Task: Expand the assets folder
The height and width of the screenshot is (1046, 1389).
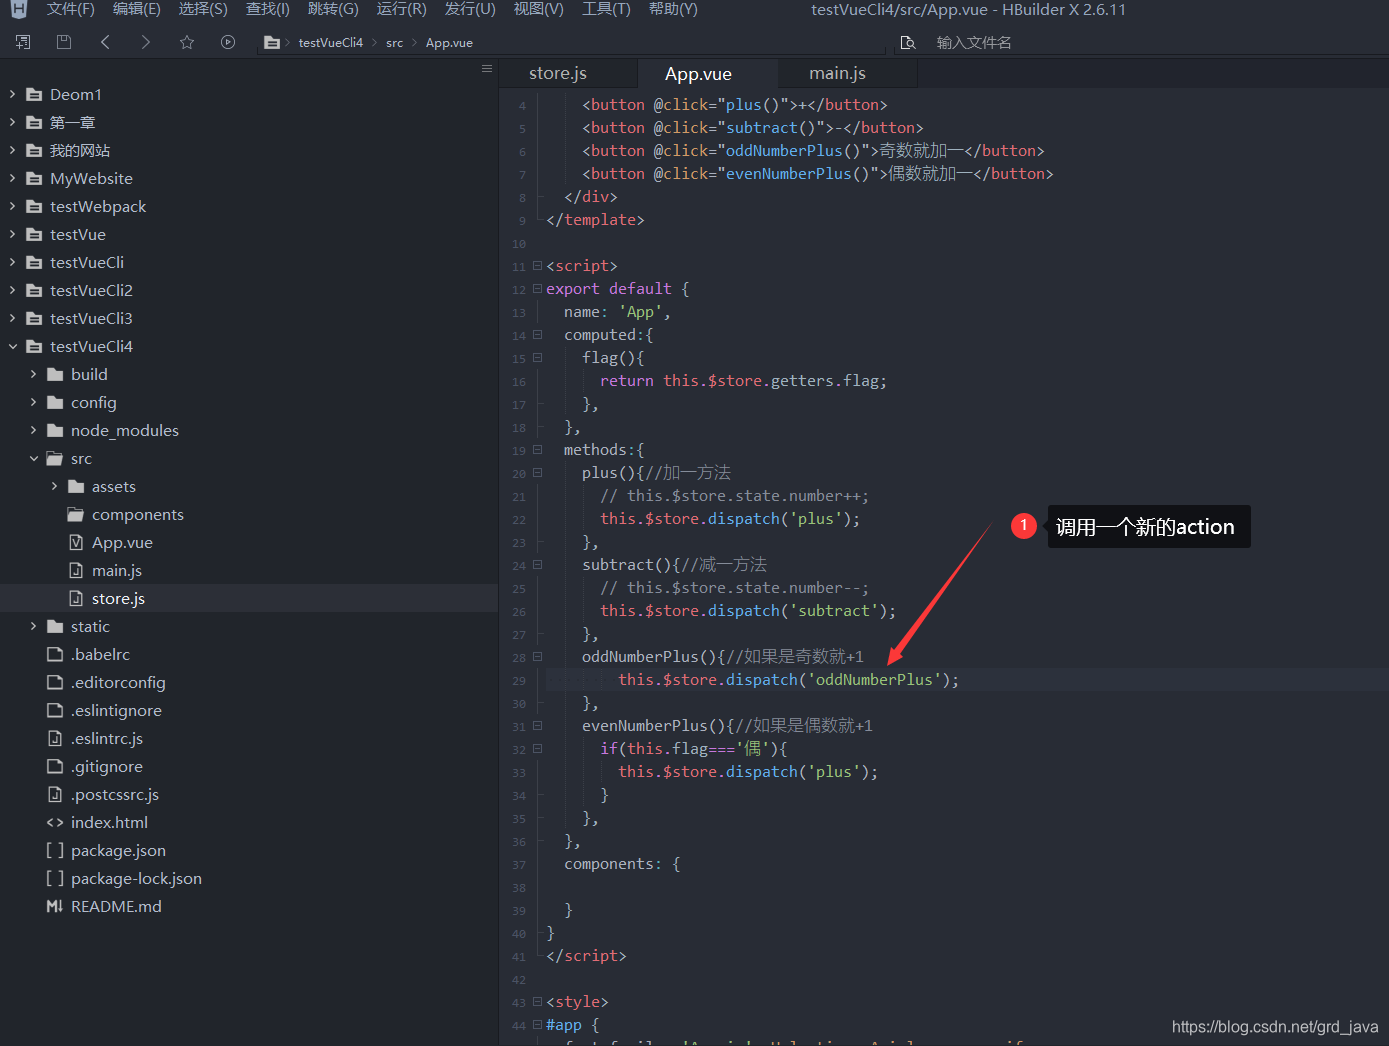Action: pos(54,486)
